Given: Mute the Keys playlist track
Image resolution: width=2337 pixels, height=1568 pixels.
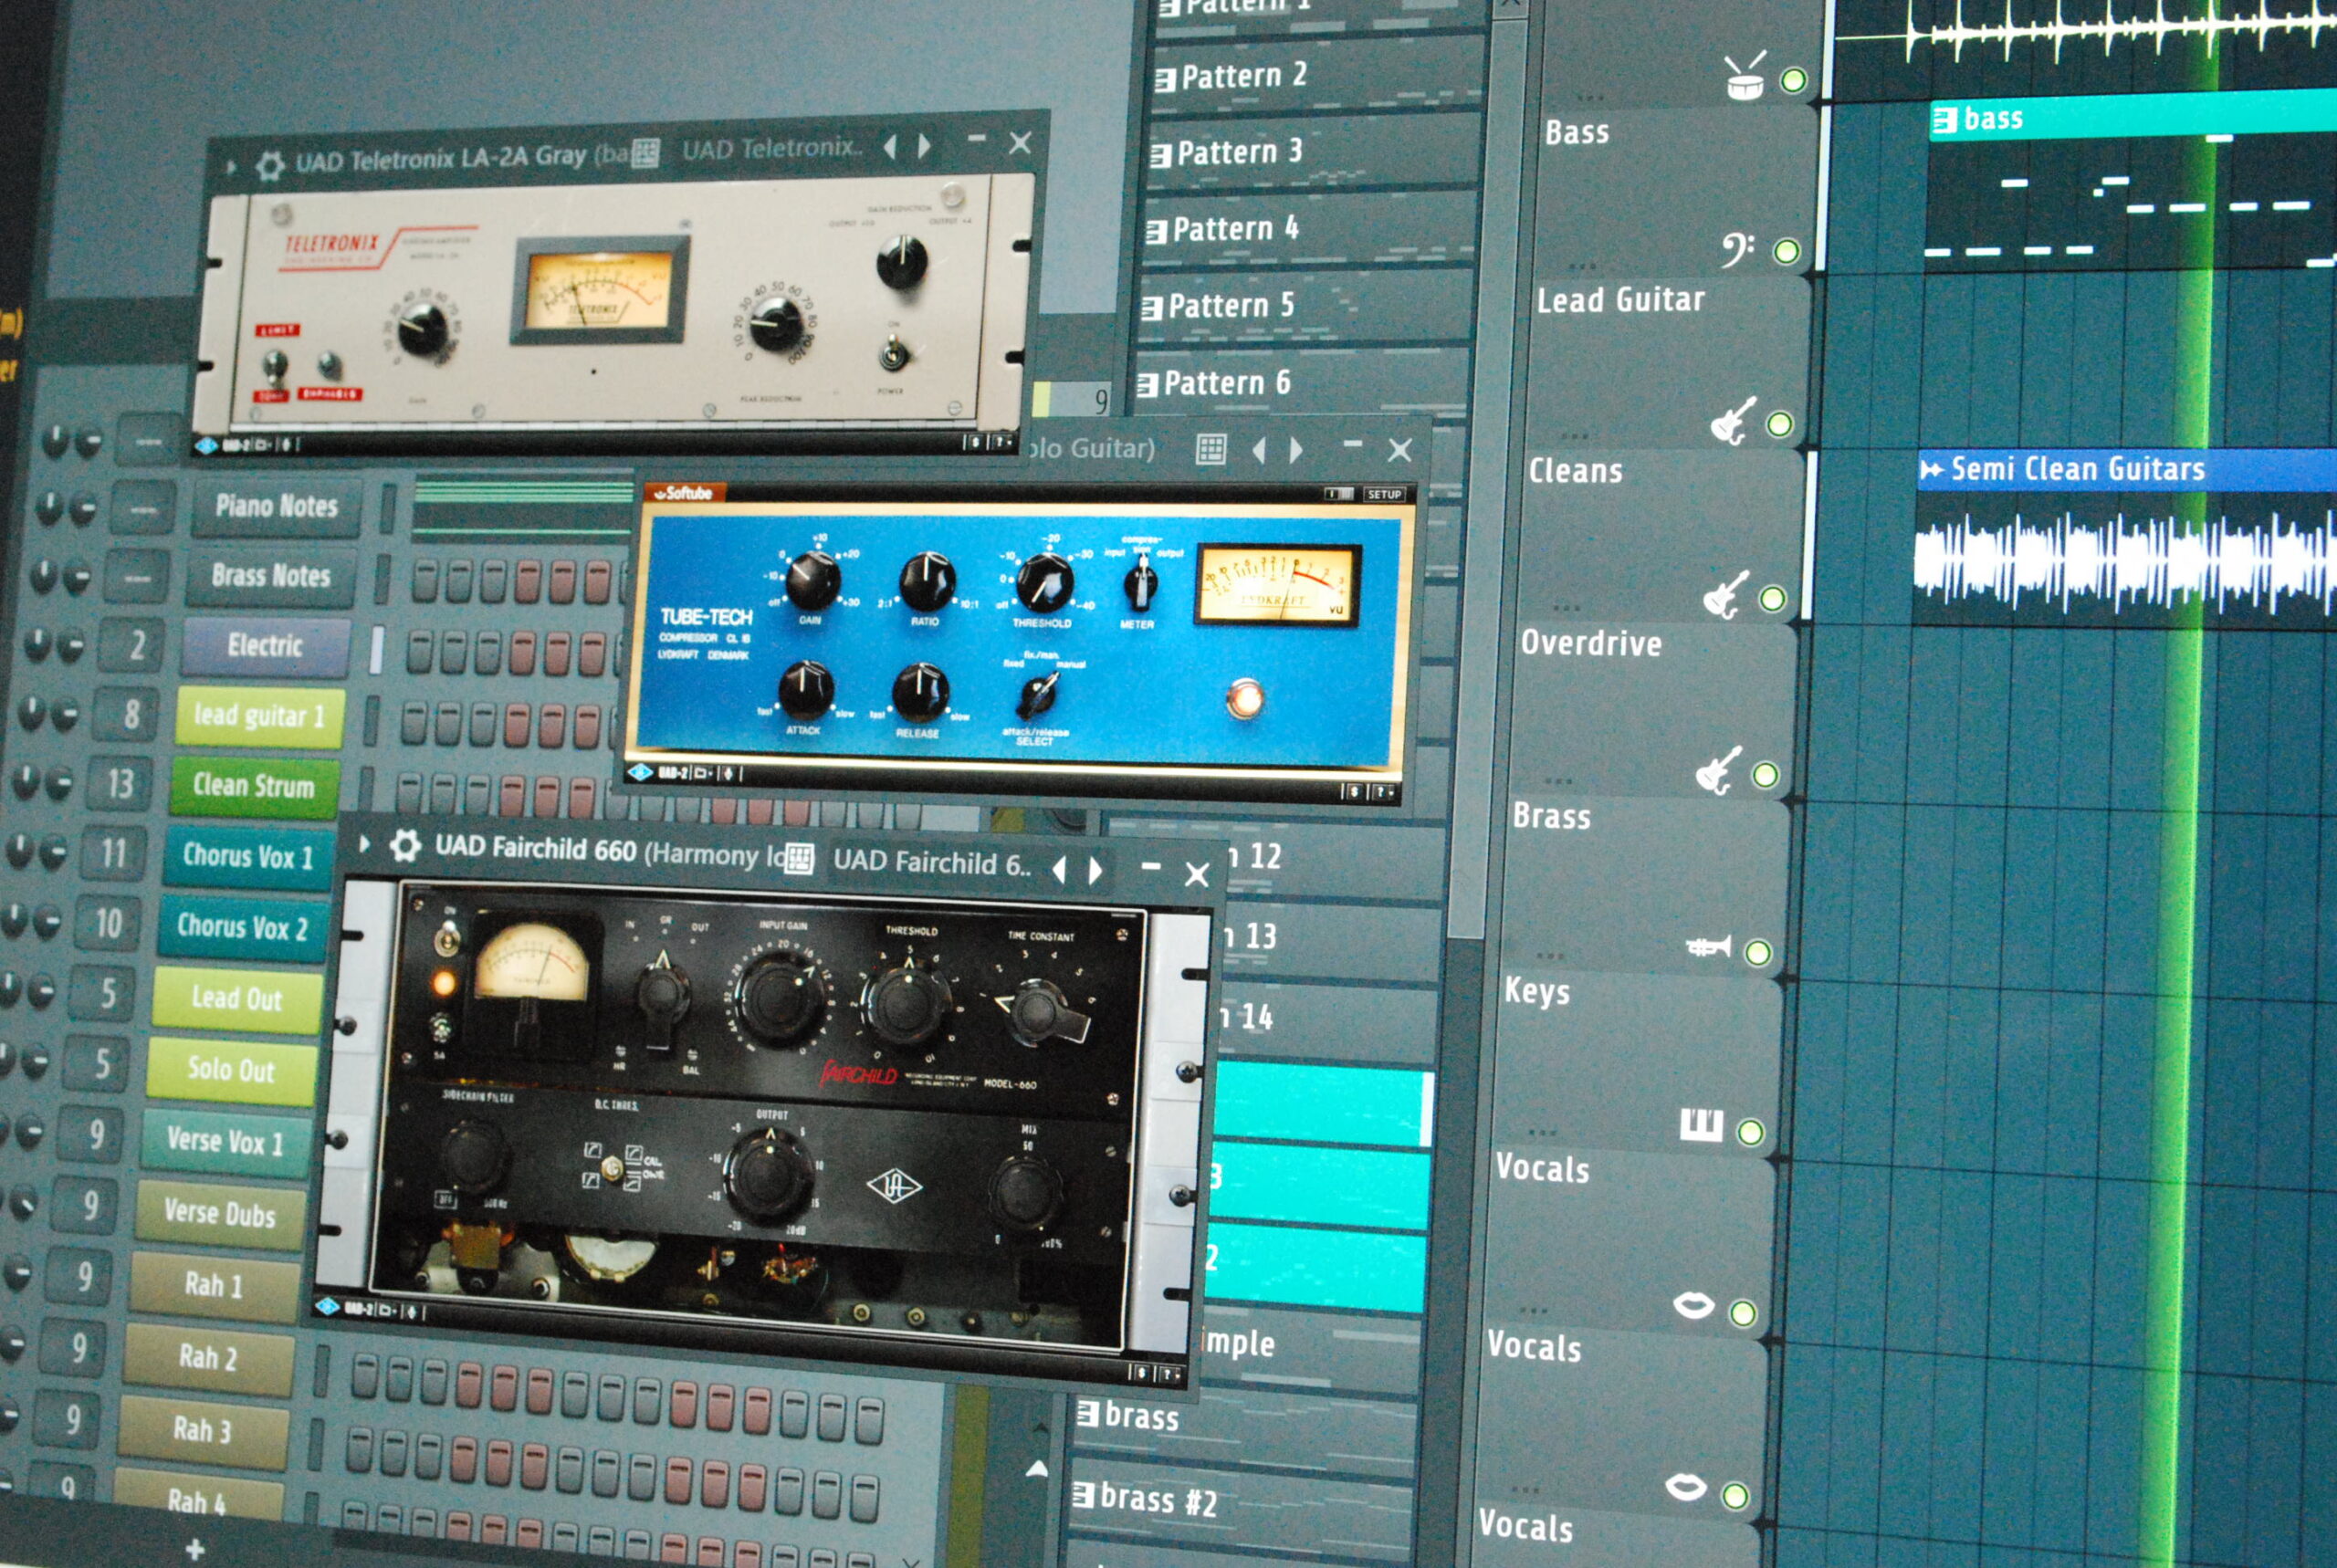Looking at the screenshot, I should pyautogui.click(x=1750, y=1131).
